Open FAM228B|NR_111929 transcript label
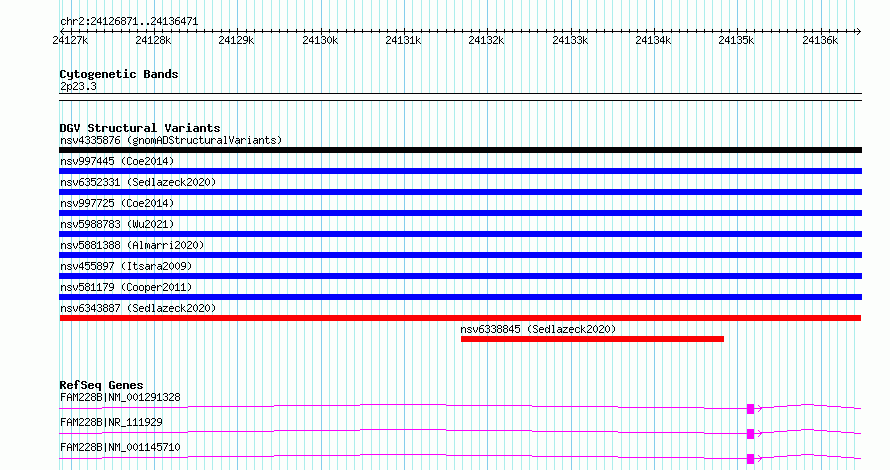 click(111, 422)
